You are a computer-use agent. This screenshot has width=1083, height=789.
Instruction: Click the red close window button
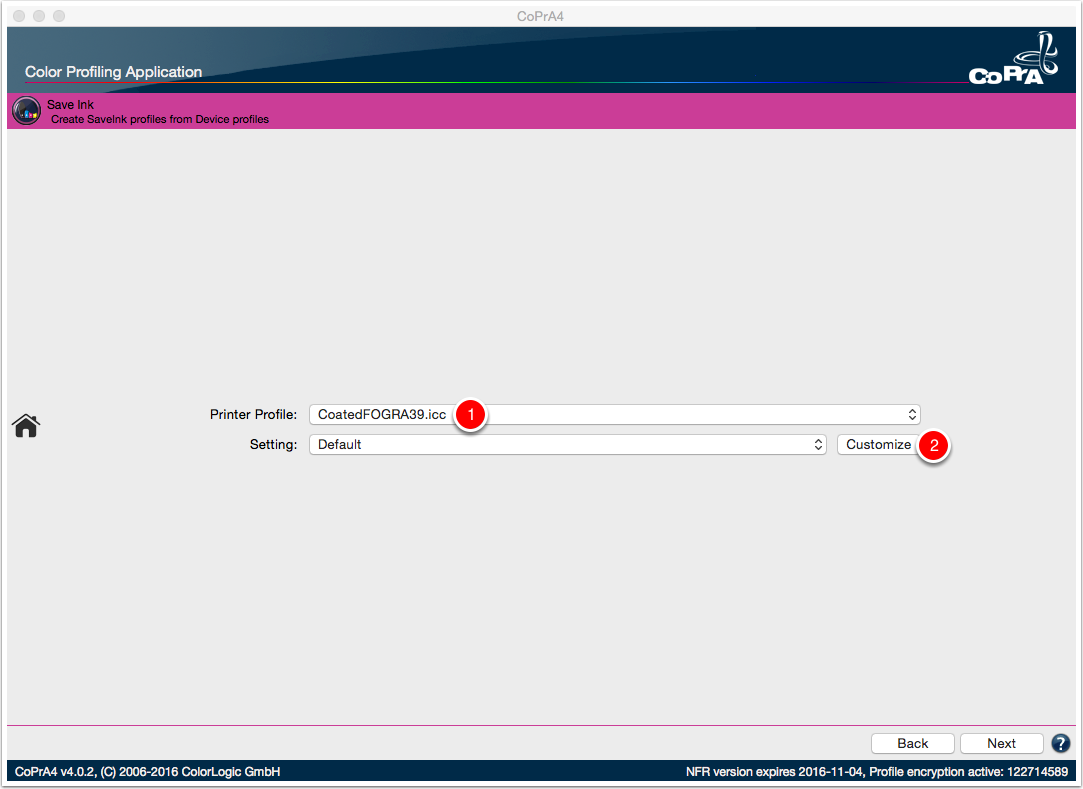click(x=19, y=16)
